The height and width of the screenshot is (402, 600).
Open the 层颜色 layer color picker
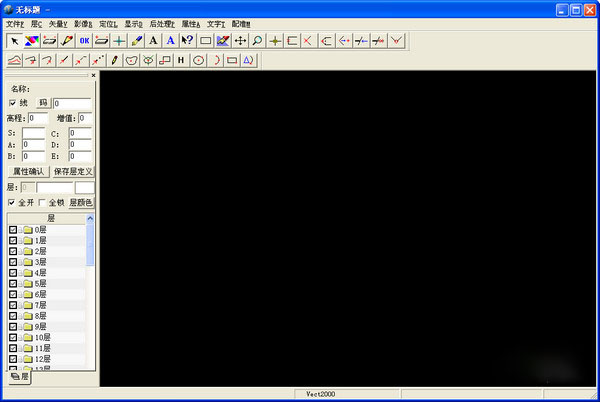(x=81, y=203)
